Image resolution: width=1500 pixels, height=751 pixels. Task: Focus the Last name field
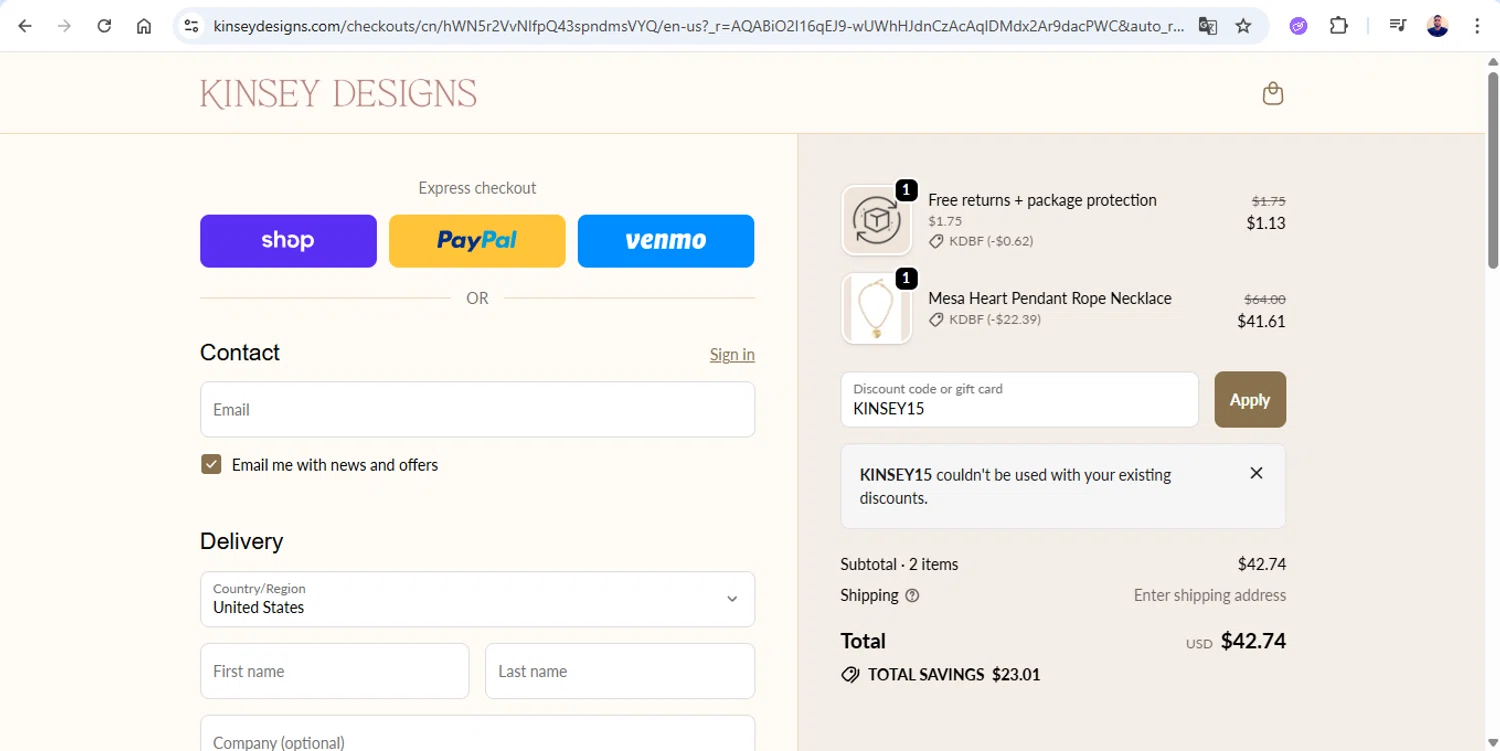(x=620, y=671)
